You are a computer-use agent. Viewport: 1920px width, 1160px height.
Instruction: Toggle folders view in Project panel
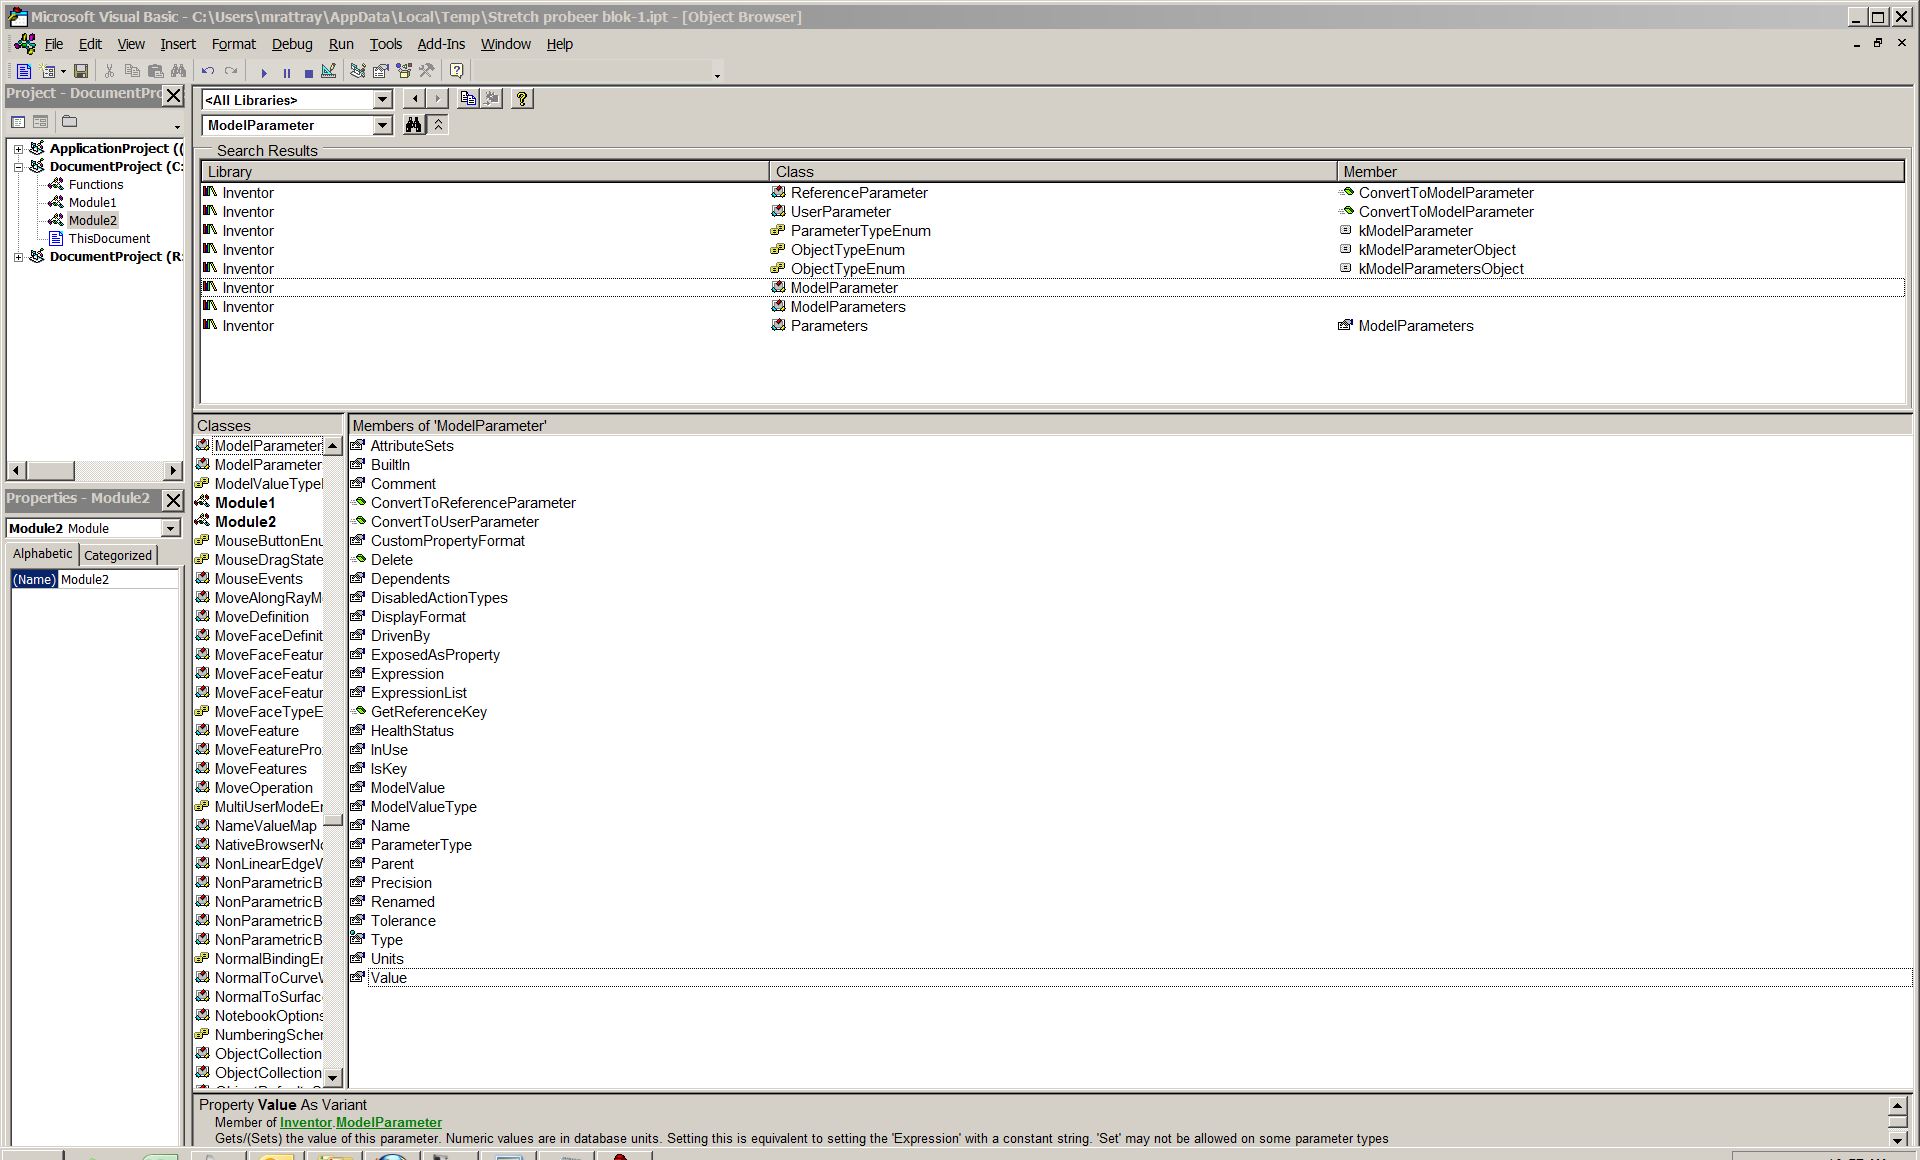click(69, 122)
